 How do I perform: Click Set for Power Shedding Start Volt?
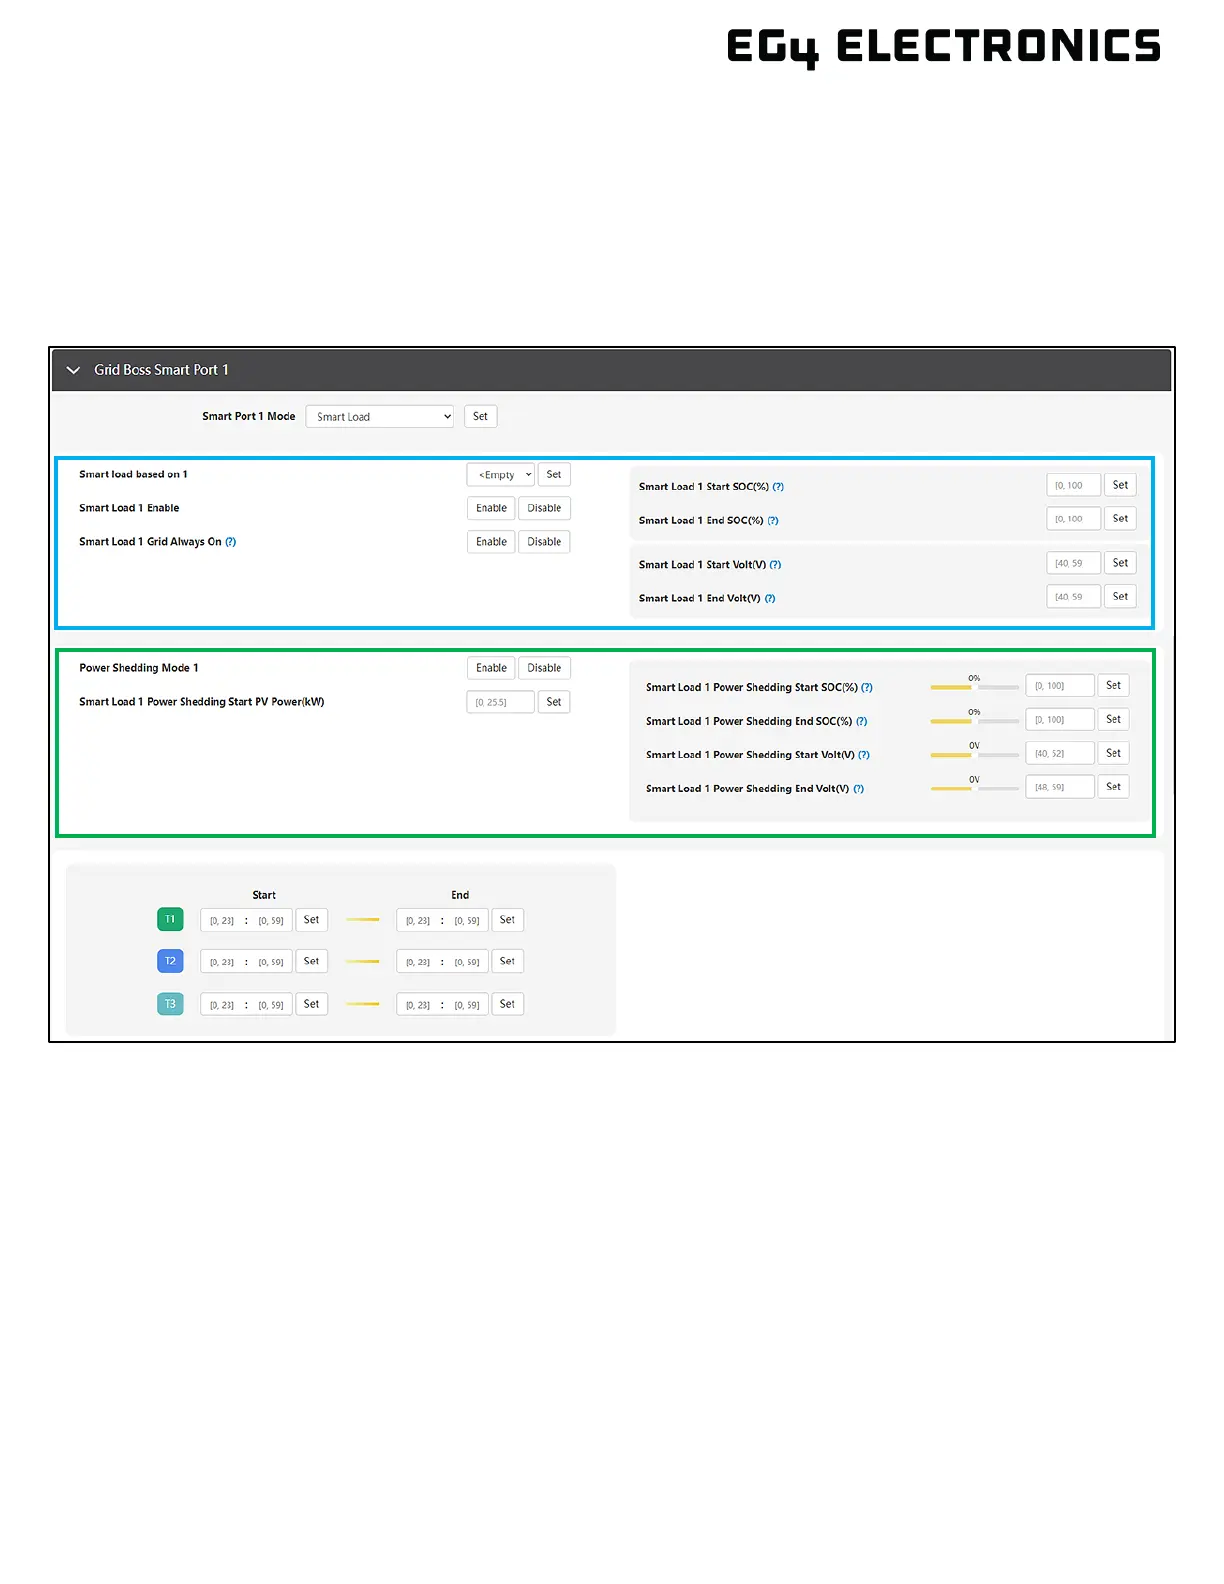point(1114,753)
